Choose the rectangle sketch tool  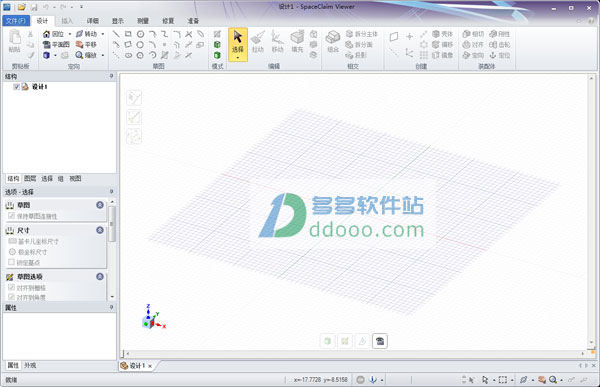point(128,34)
